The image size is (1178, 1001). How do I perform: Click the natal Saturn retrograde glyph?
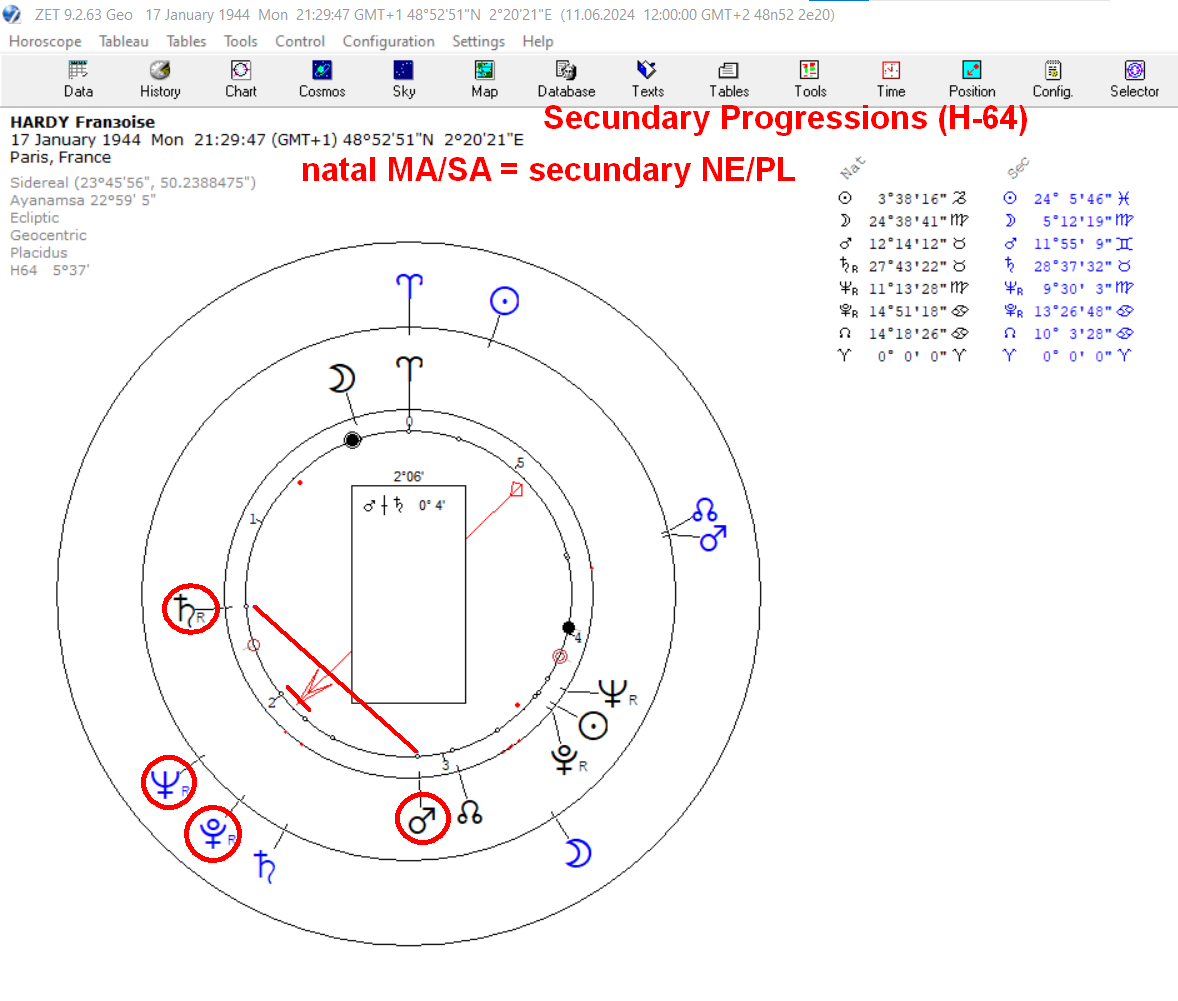point(189,609)
